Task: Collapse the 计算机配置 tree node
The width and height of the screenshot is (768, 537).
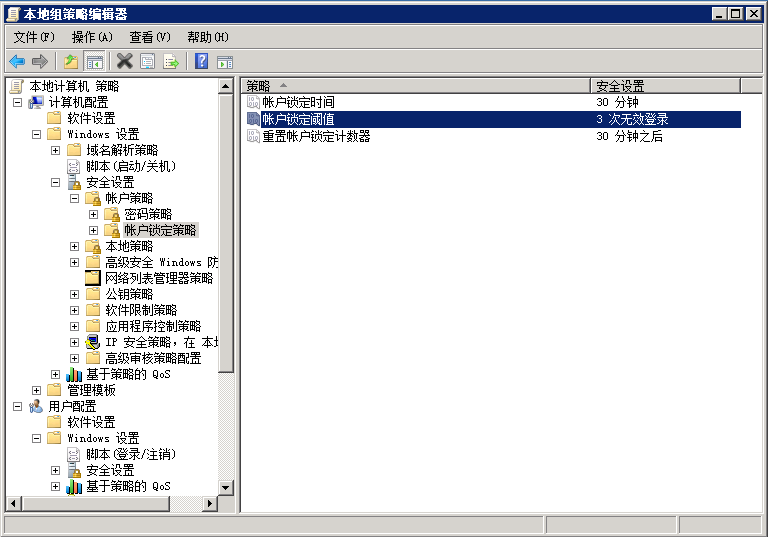Action: pyautogui.click(x=18, y=102)
